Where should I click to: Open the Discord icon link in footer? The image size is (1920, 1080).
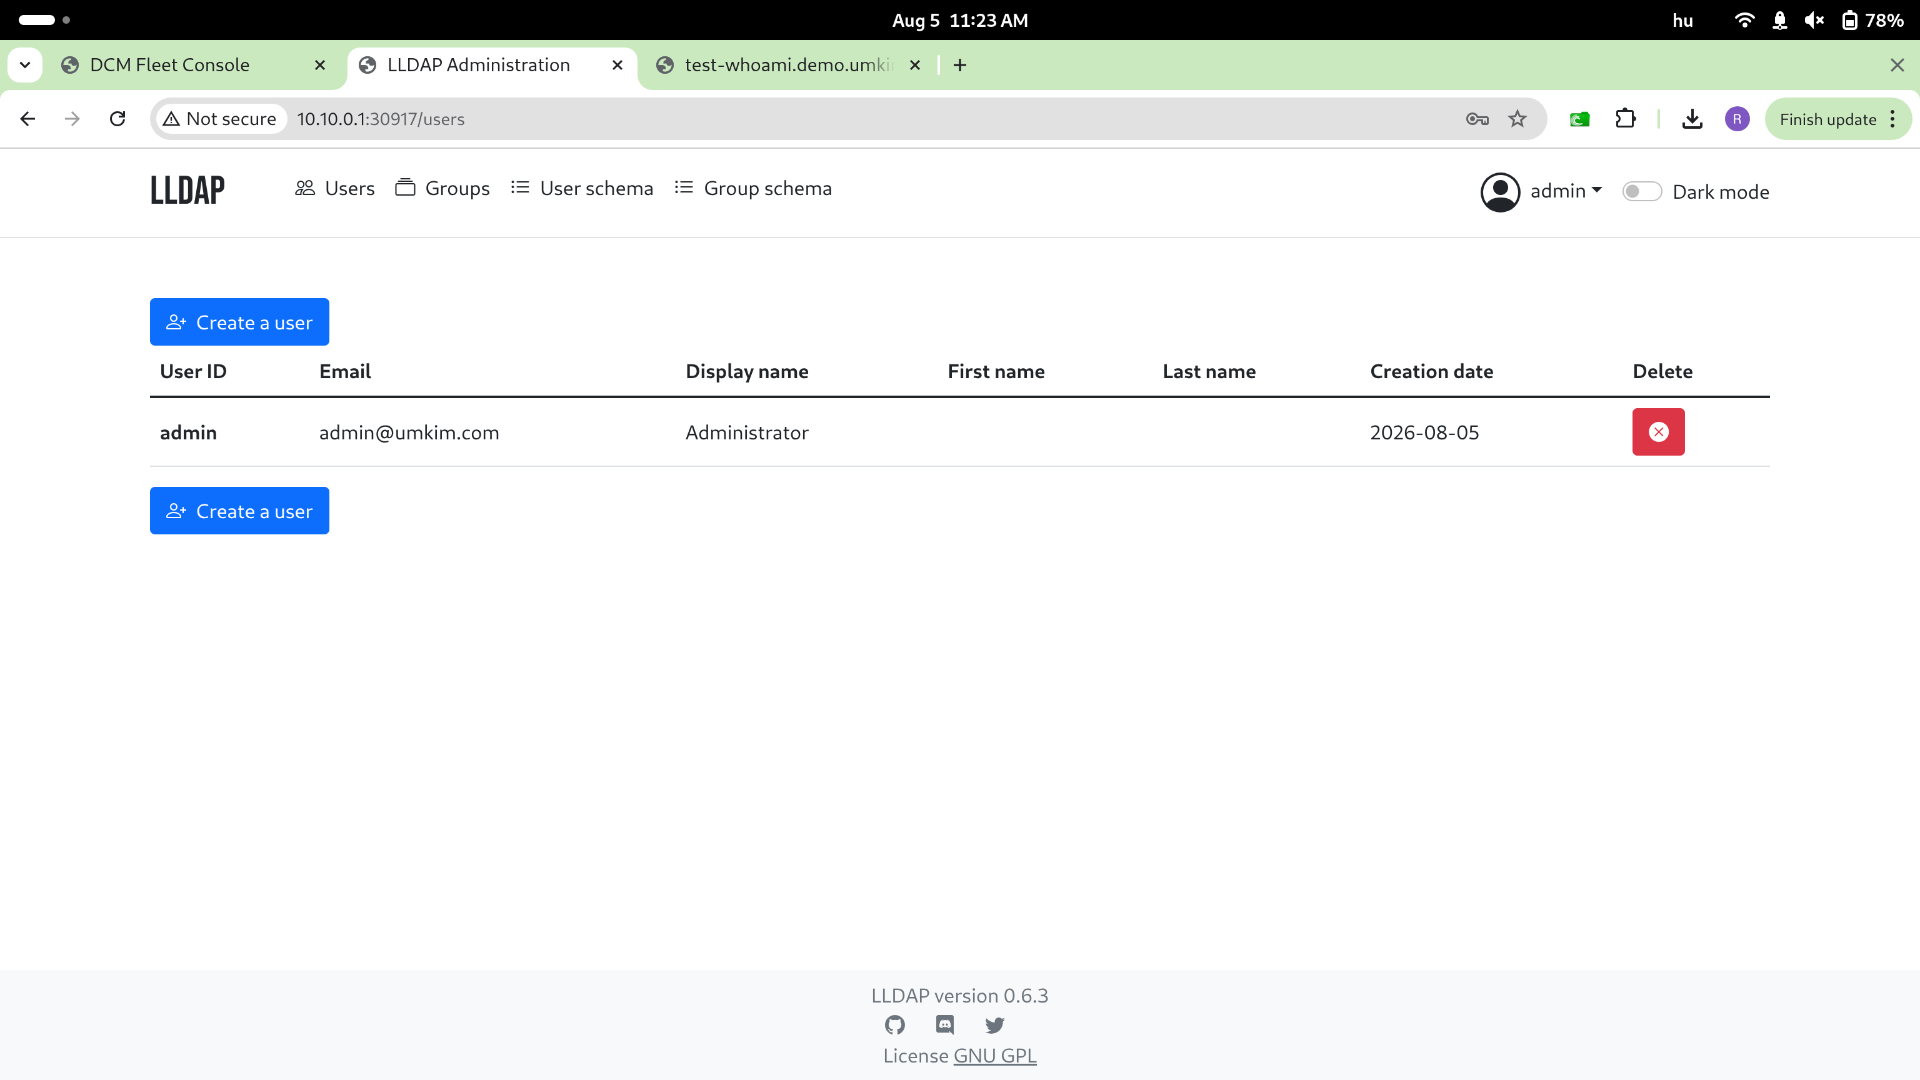[x=945, y=1025]
